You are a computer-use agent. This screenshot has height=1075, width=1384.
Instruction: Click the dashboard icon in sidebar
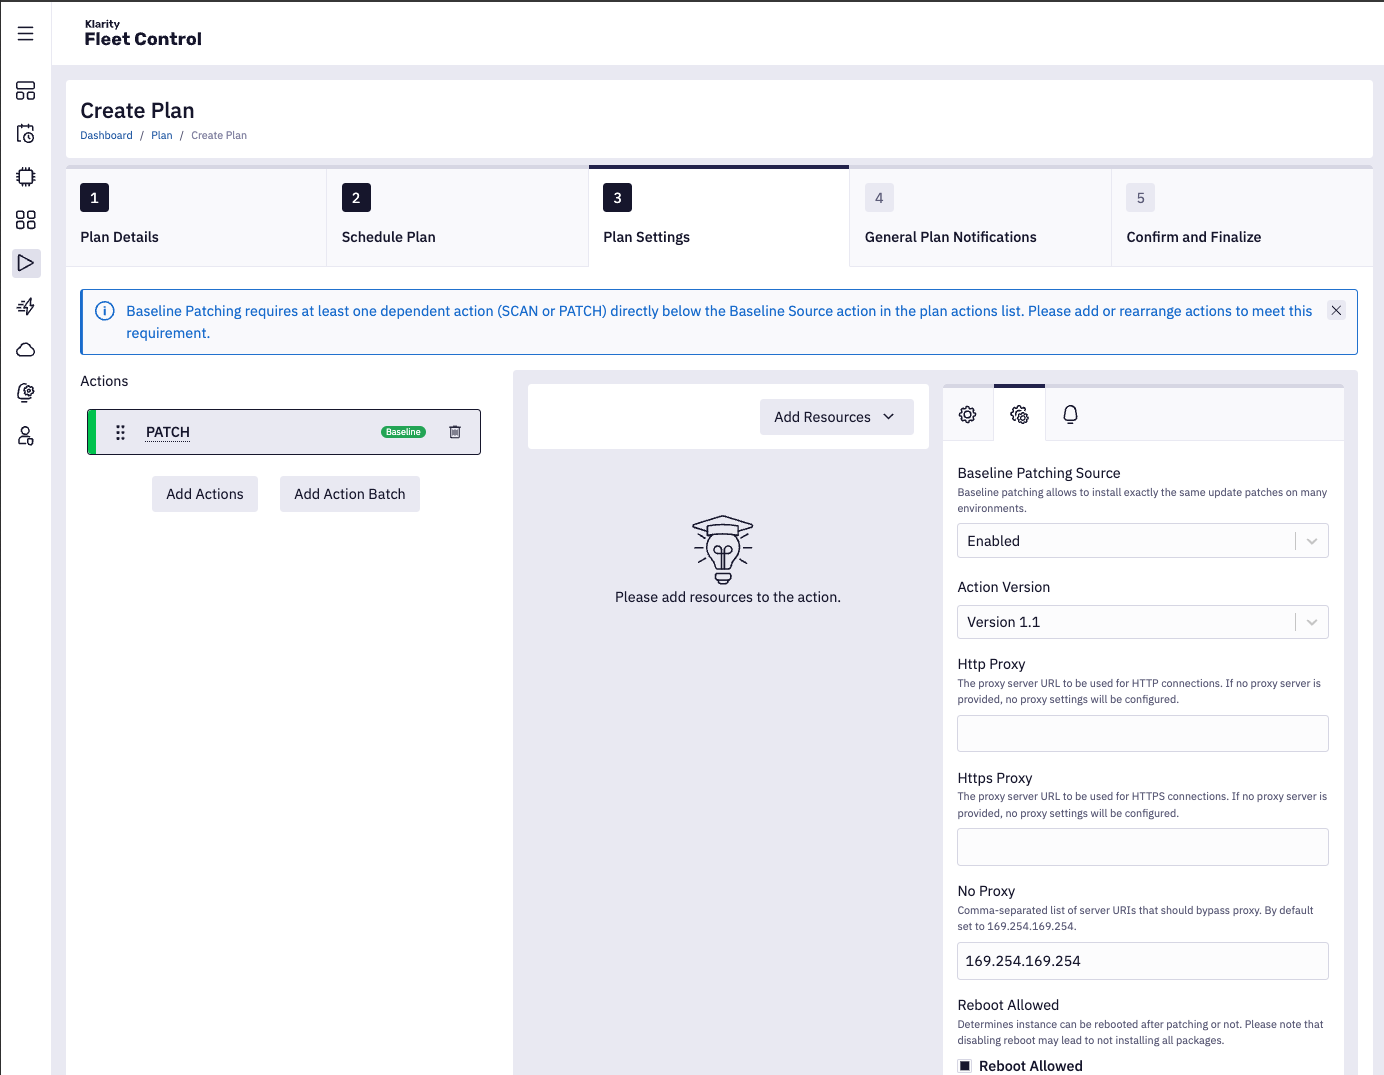point(26,91)
